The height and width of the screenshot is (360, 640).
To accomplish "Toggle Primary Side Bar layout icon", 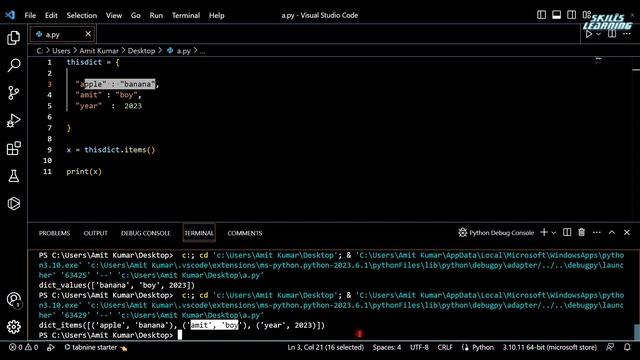I will click(541, 15).
